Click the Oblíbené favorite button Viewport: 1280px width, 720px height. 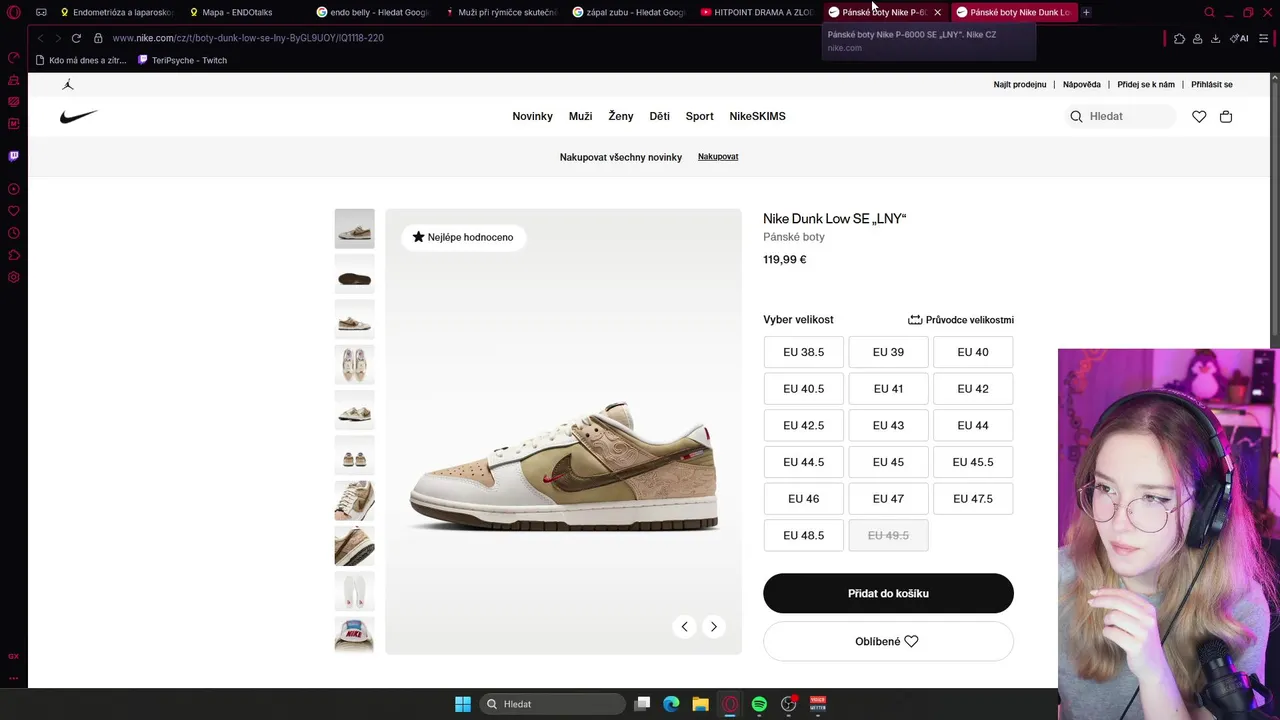[888, 642]
